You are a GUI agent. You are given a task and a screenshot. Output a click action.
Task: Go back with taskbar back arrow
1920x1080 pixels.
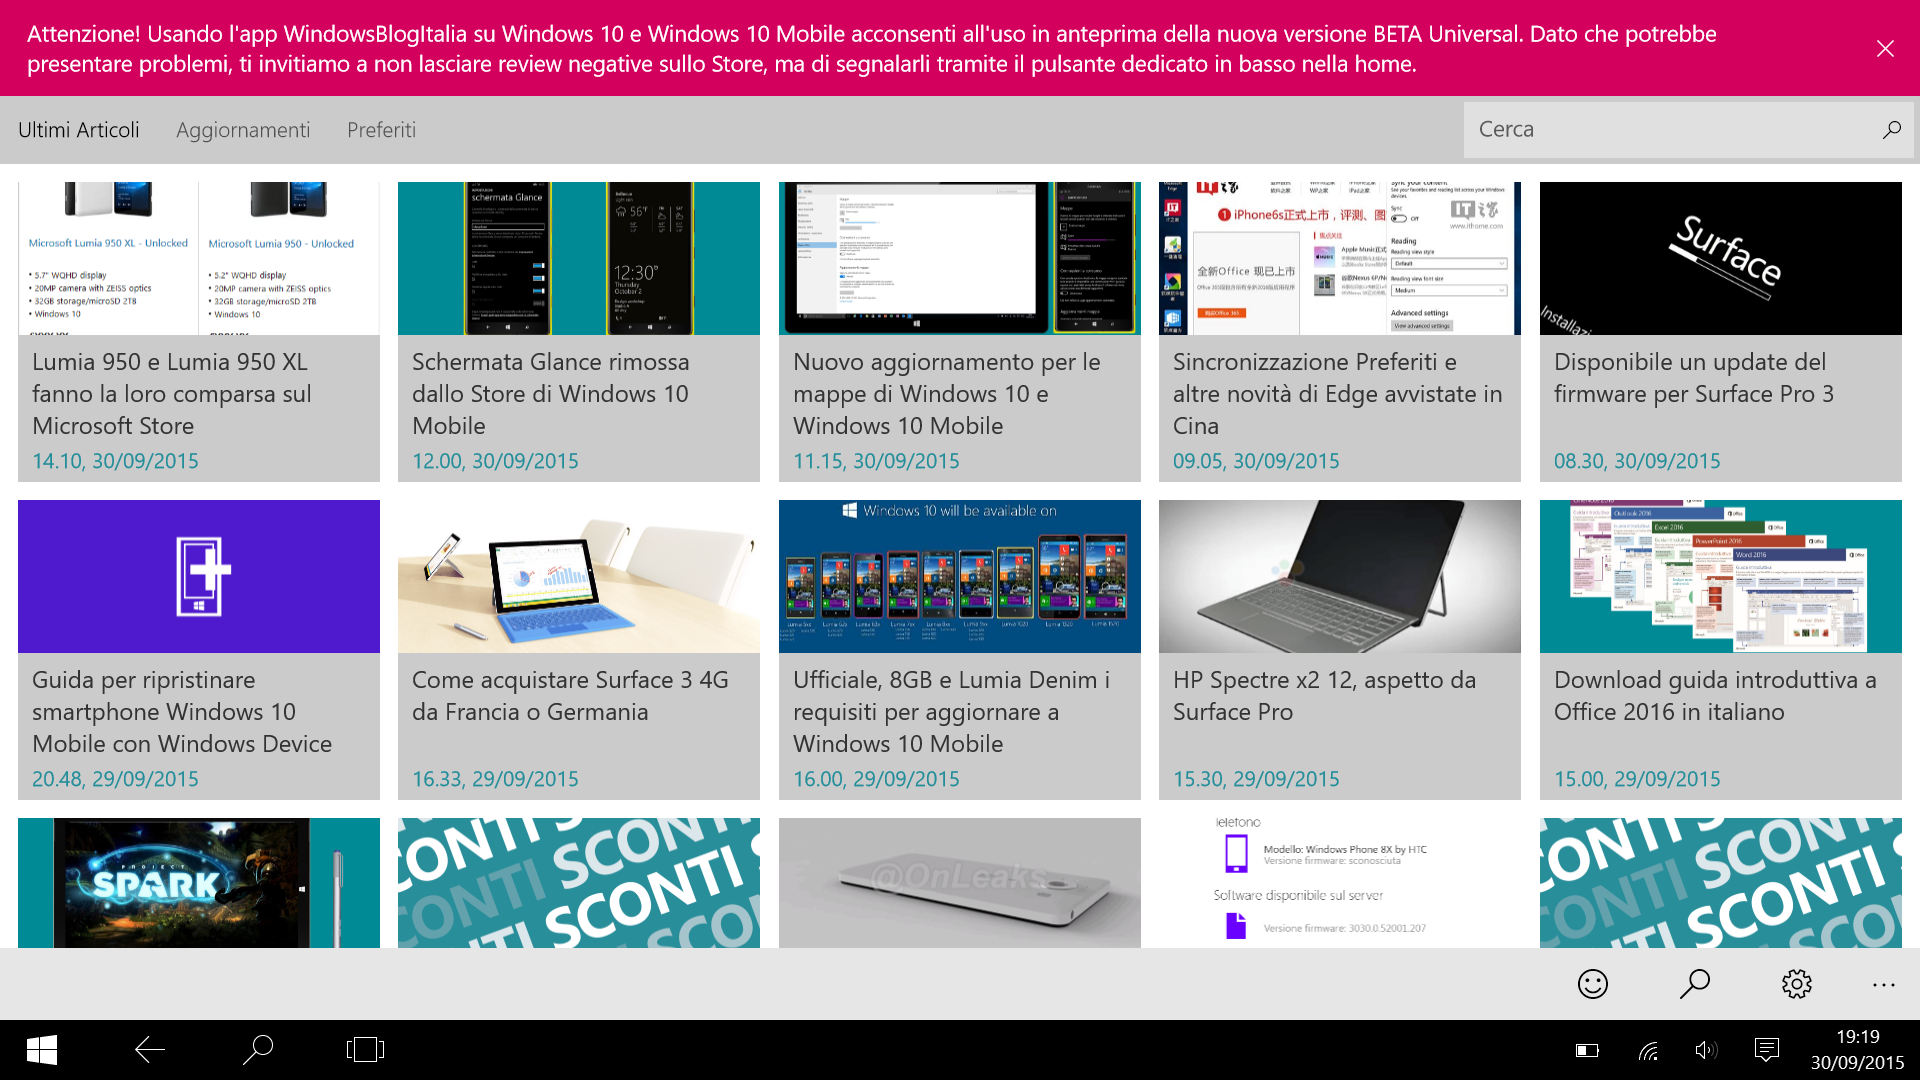[x=150, y=1050]
